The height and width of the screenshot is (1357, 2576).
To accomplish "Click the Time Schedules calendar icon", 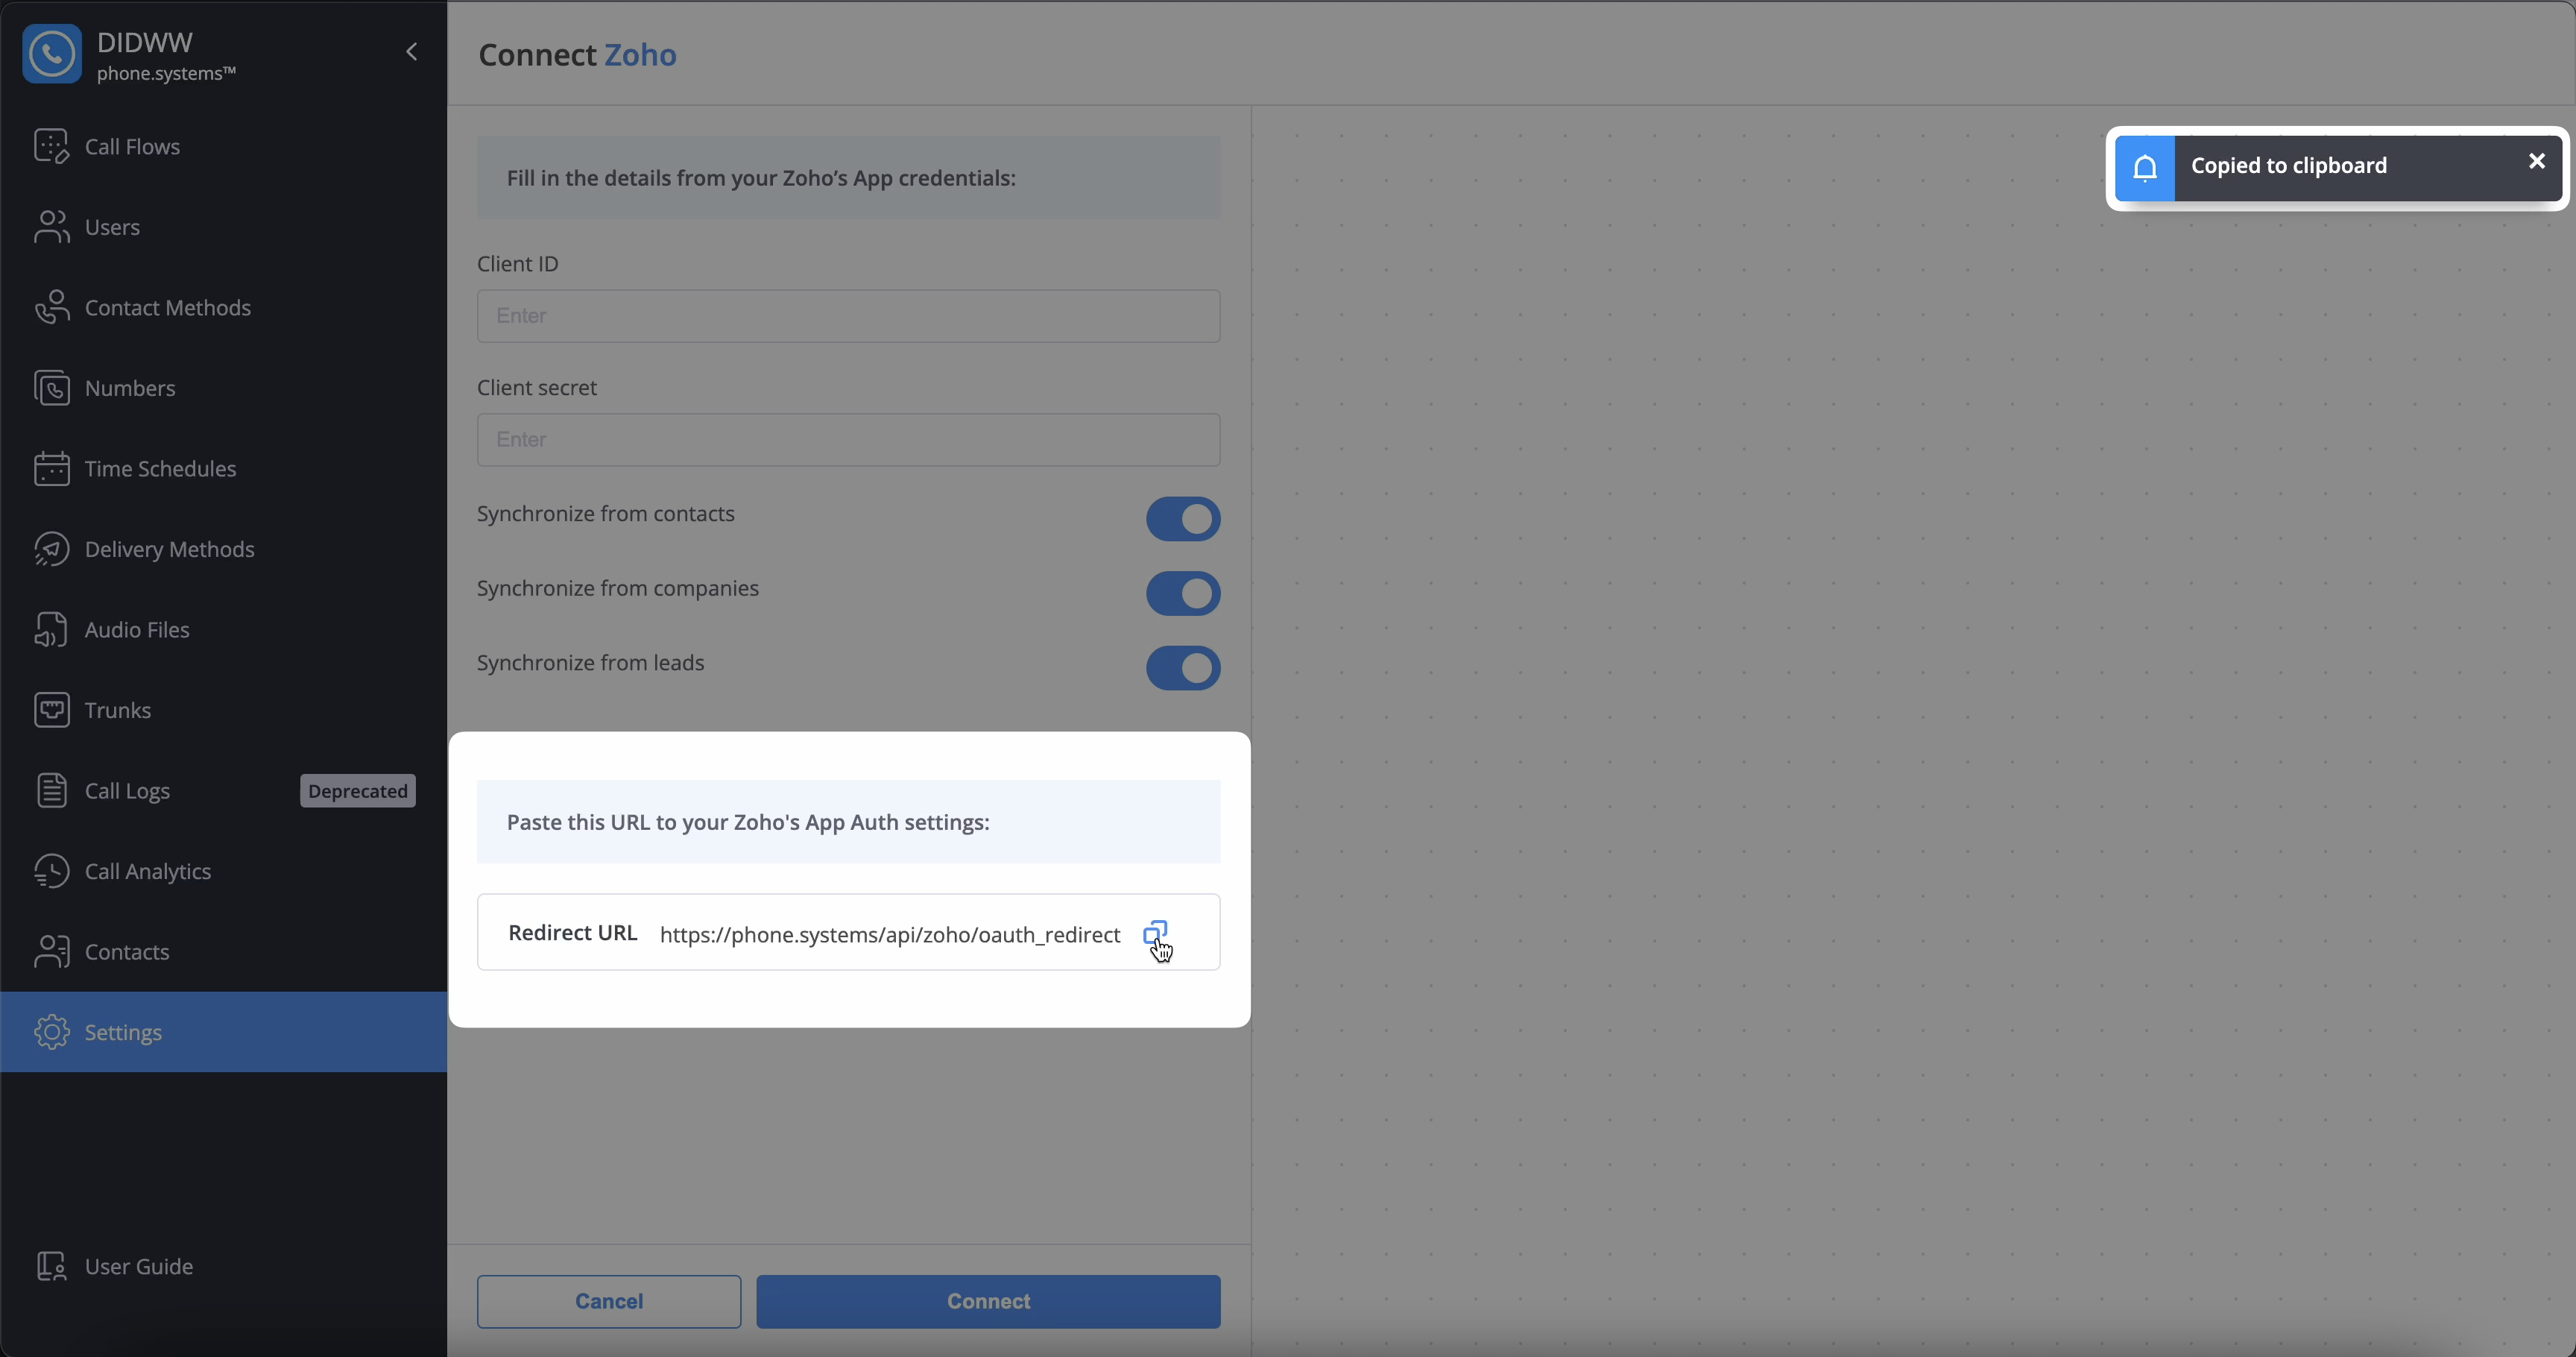I will pos(52,468).
